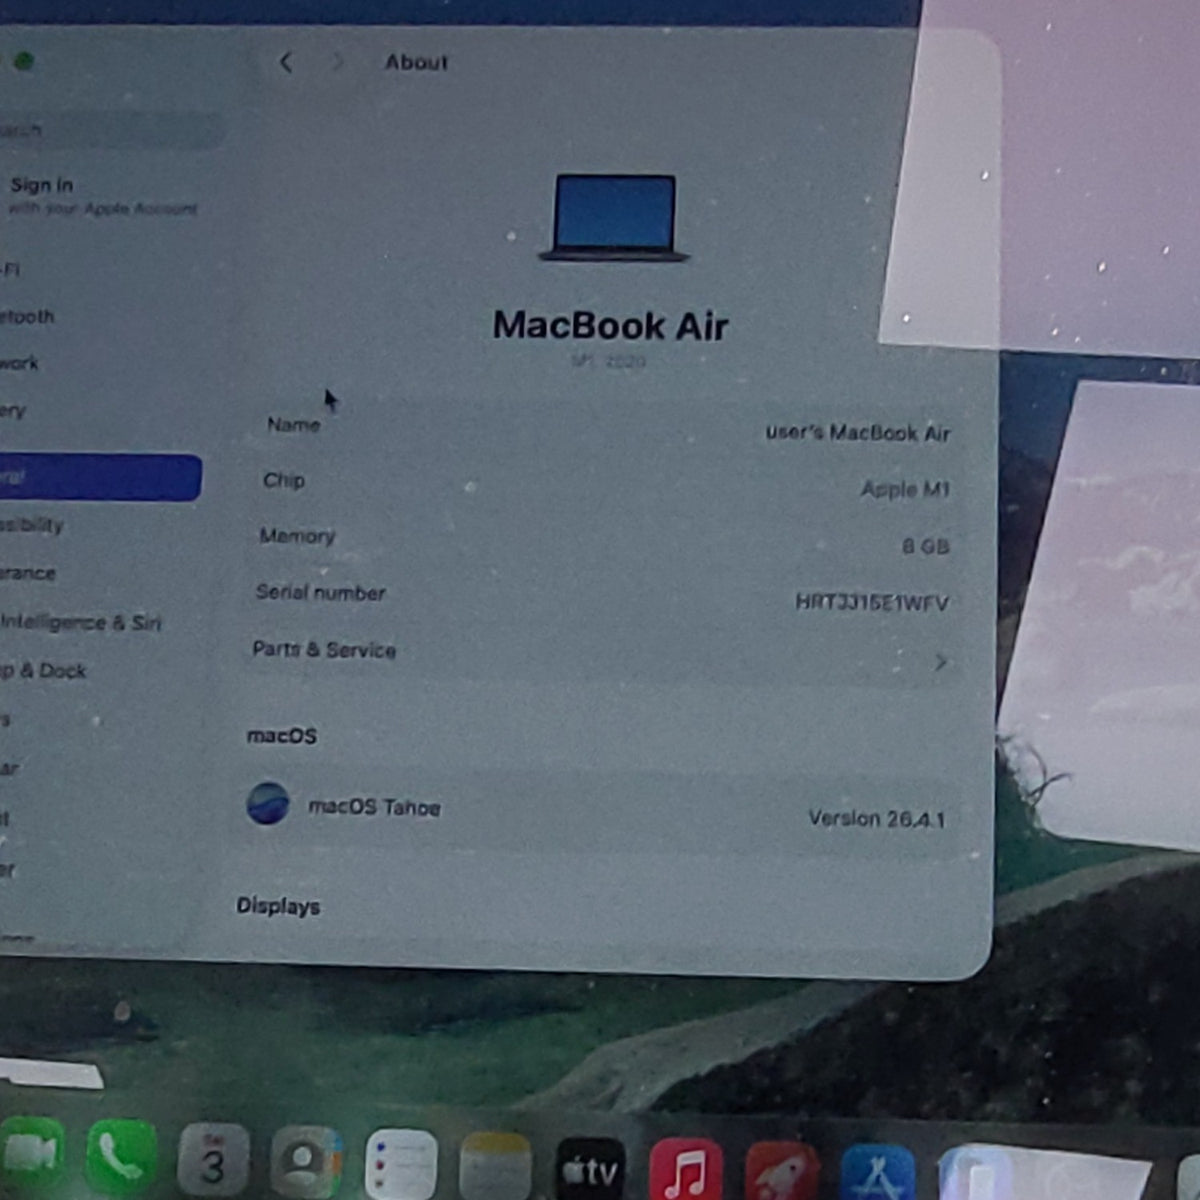Expand Parts & Service with its chevron
This screenshot has height=1200, width=1200.
pyautogui.click(x=940, y=661)
